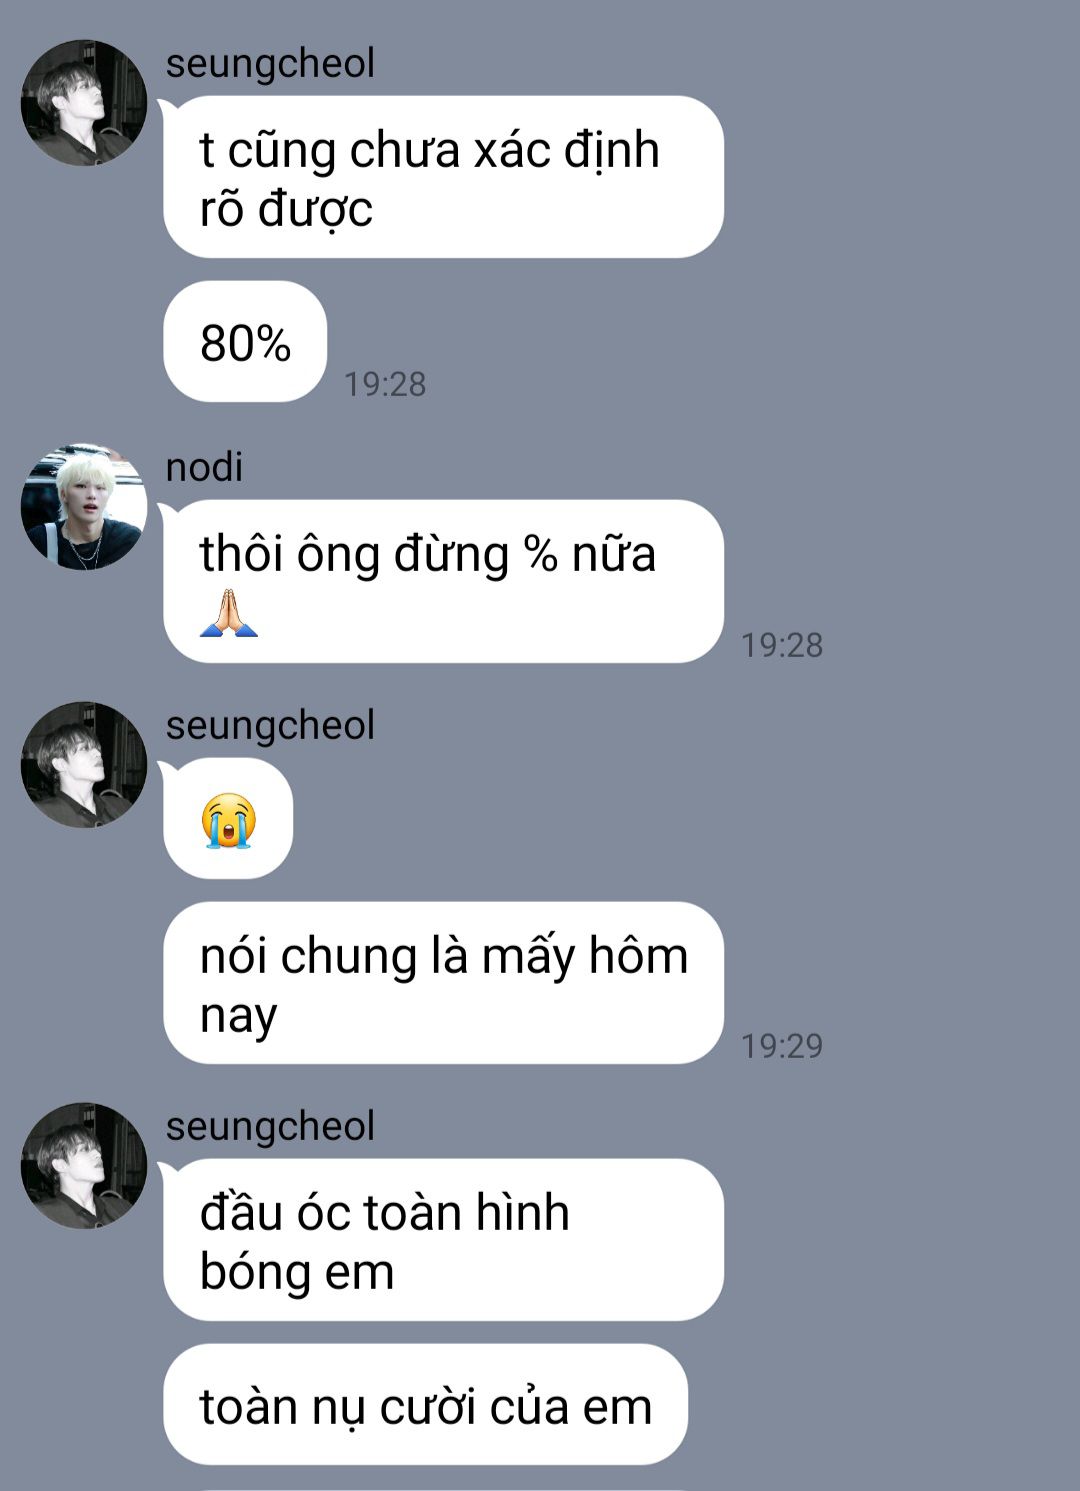Click the 19:28 timestamp beside nodi's message
Screen dimensions: 1080x1491
click(x=782, y=645)
